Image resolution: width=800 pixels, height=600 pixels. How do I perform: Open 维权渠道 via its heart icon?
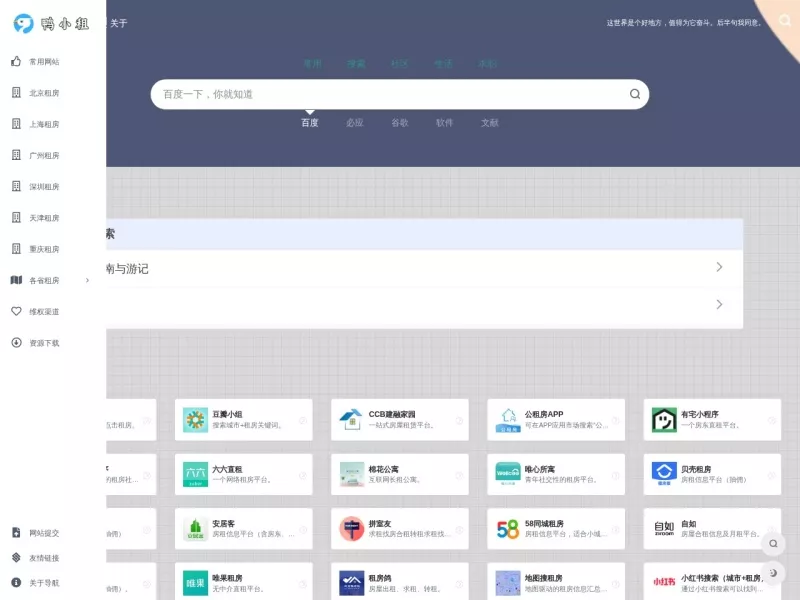click(16, 311)
